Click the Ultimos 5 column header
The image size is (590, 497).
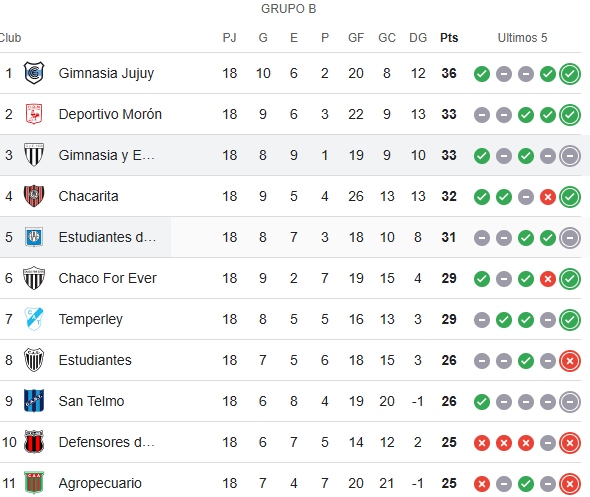click(x=522, y=38)
